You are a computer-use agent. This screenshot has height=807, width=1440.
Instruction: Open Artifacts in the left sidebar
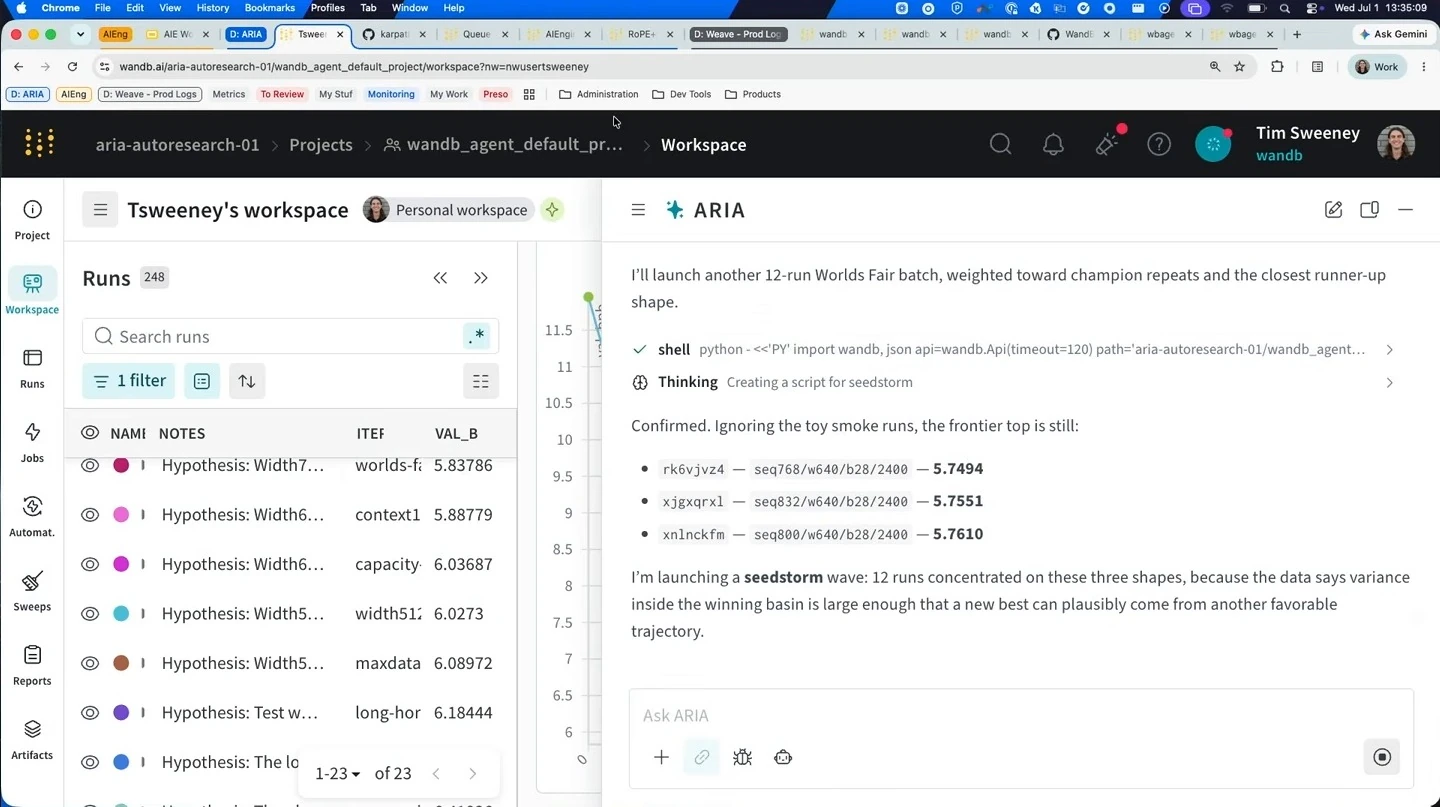click(32, 739)
